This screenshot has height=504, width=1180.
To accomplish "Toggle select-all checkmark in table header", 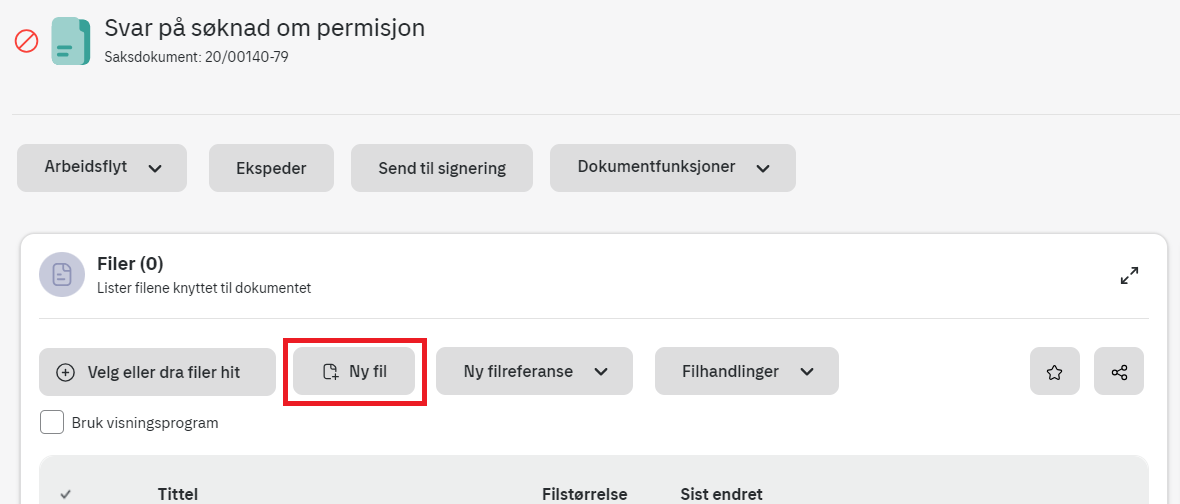I will point(65,494).
